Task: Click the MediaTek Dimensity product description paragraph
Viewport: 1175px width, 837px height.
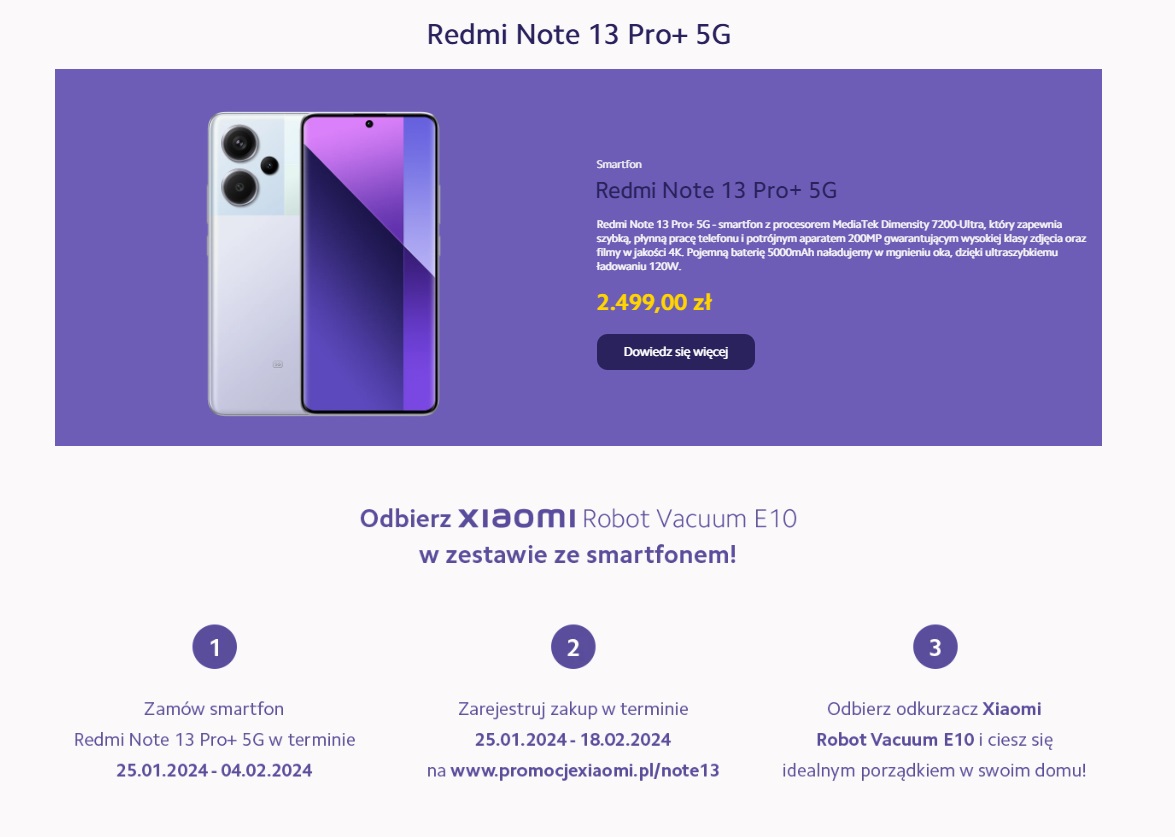Action: (840, 245)
